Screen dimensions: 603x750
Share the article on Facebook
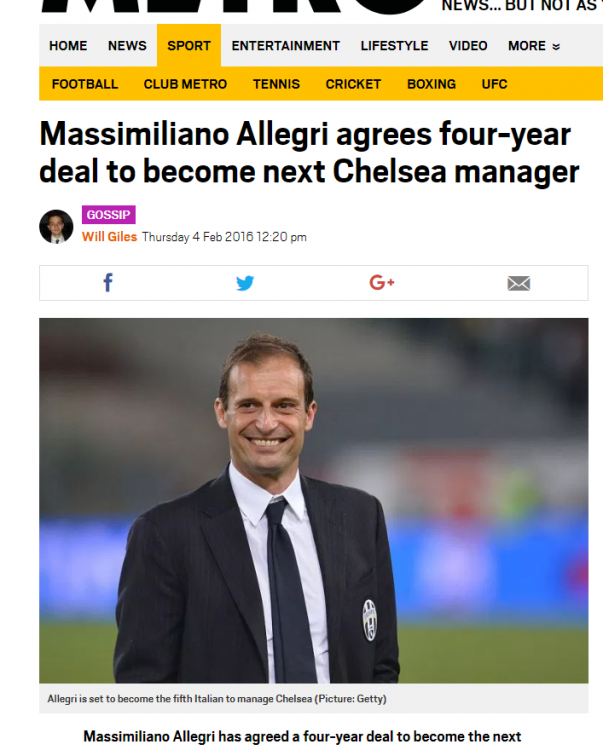pyautogui.click(x=108, y=283)
